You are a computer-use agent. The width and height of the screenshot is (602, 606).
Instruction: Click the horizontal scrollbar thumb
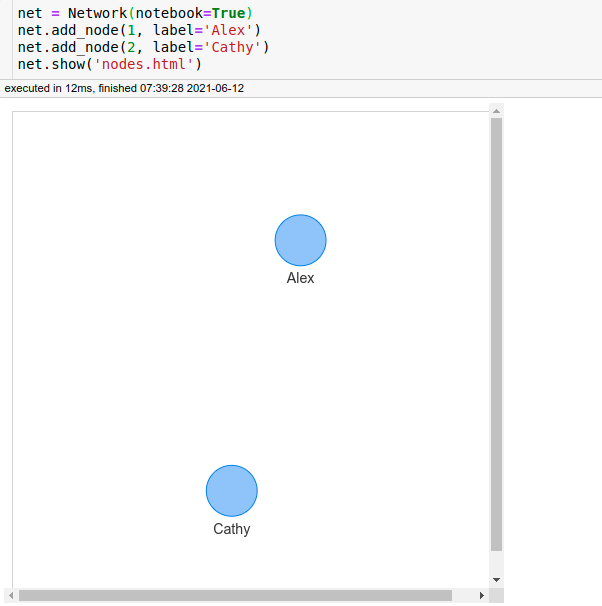click(x=235, y=596)
